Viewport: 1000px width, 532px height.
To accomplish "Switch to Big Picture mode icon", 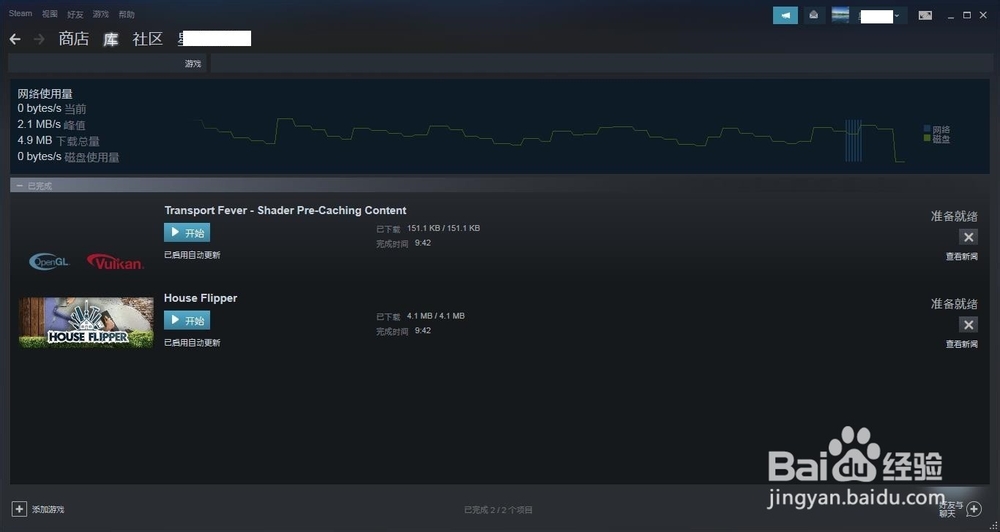I will click(x=925, y=15).
